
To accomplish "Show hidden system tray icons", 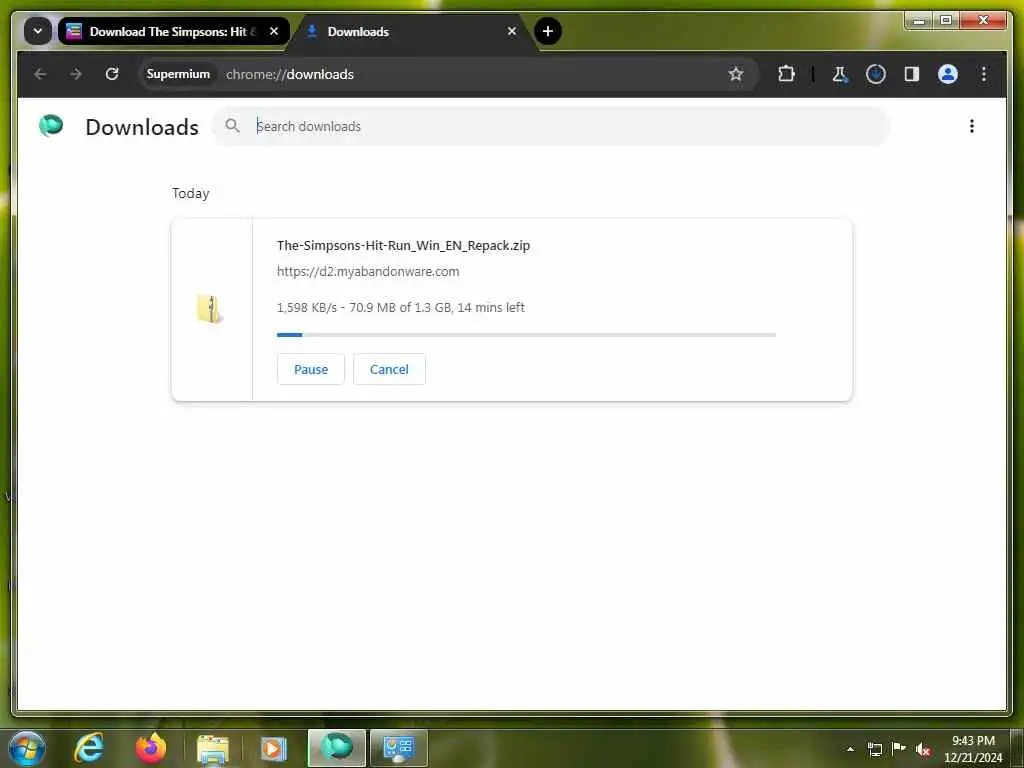I will (x=850, y=749).
